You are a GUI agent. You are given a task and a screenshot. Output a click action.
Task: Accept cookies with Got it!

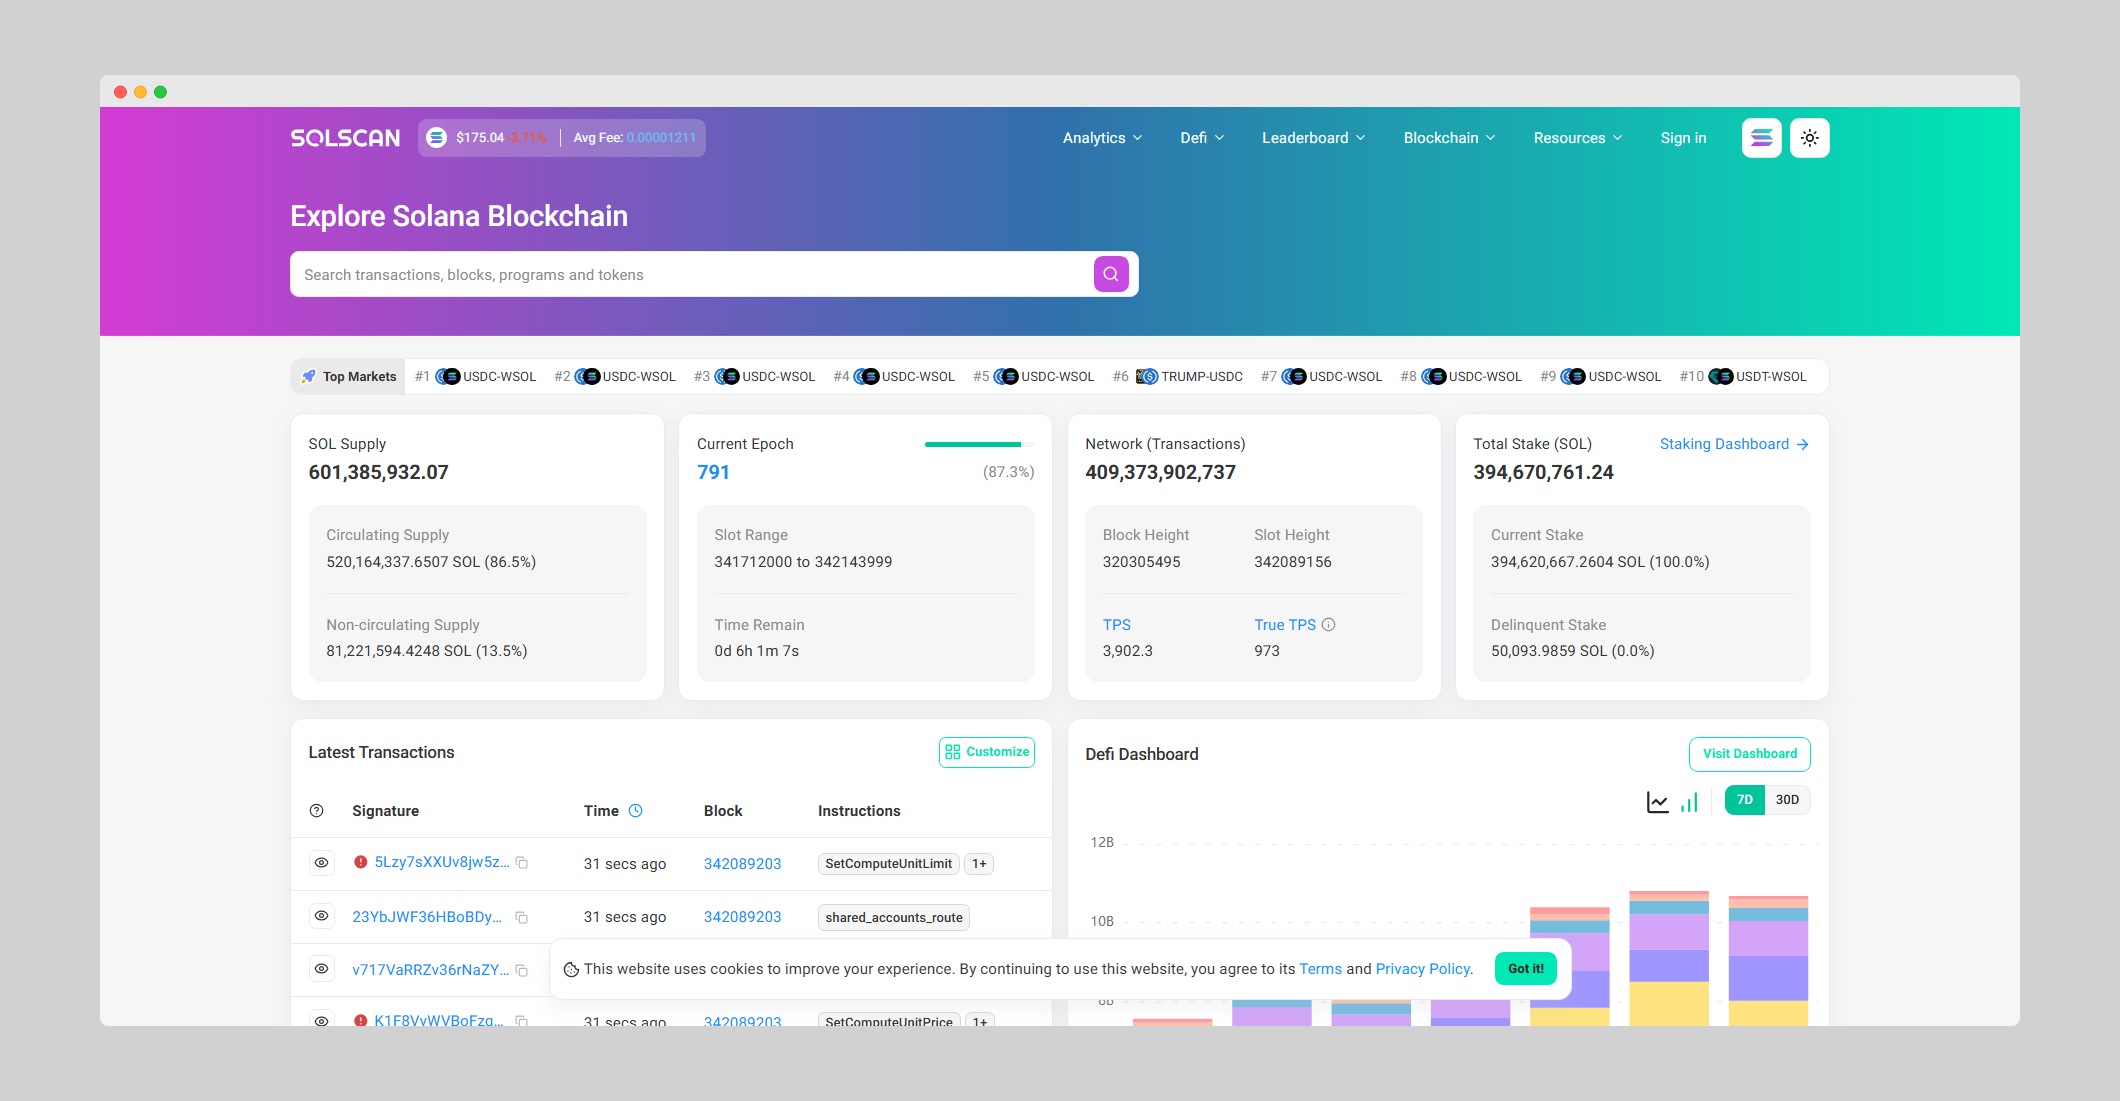(1526, 969)
